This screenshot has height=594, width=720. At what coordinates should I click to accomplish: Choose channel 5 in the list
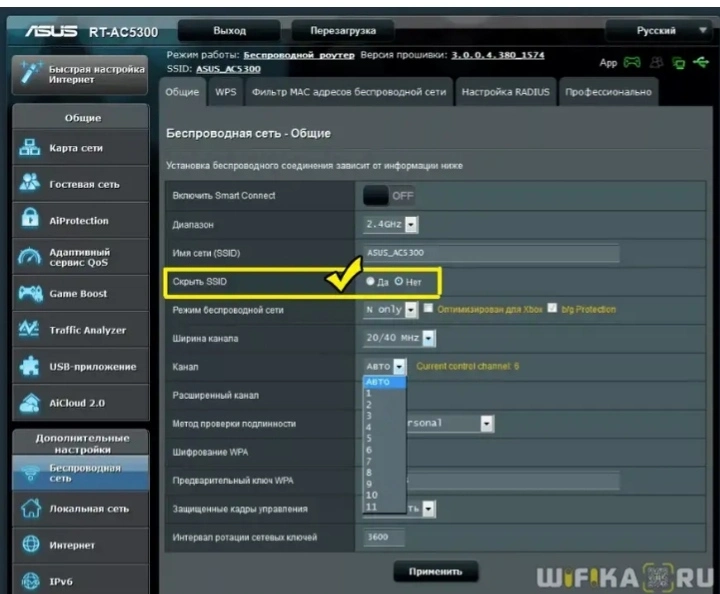point(384,438)
